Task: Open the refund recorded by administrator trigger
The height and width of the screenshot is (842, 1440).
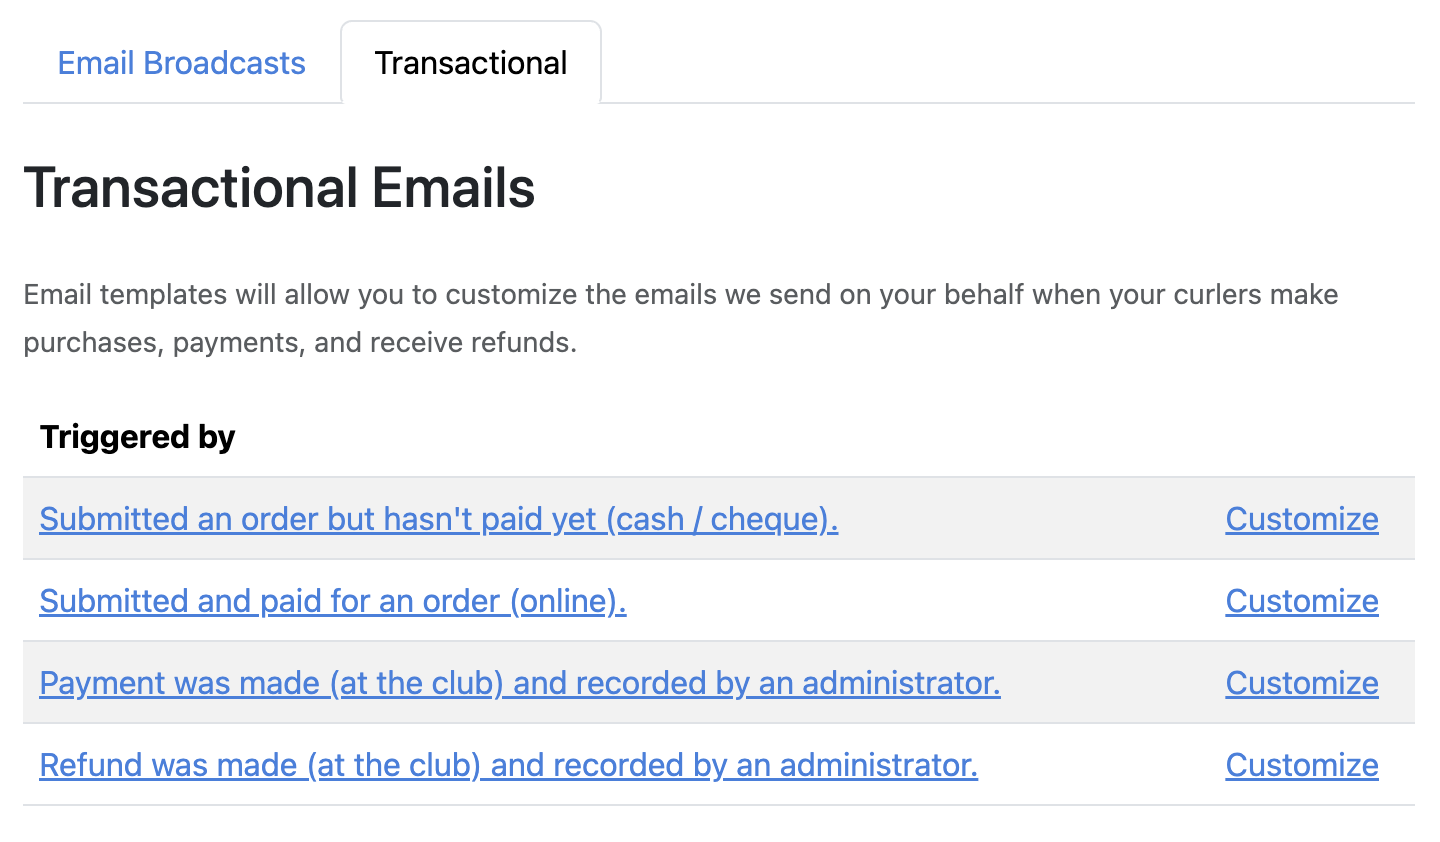Action: tap(508, 765)
